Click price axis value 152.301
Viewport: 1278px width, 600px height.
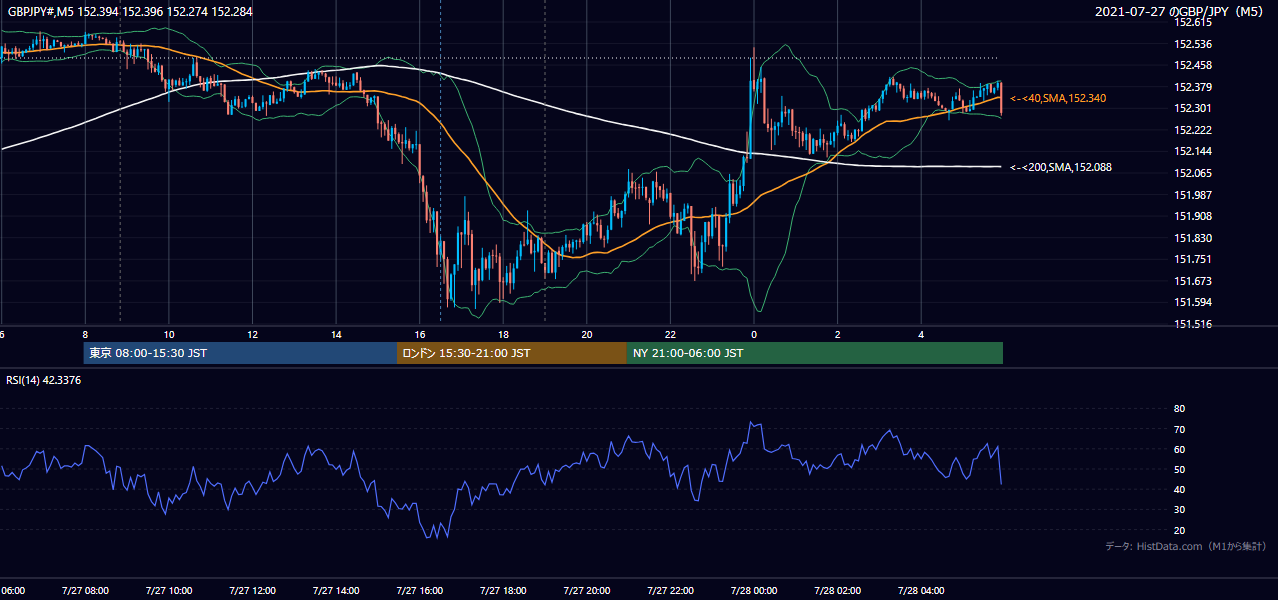(1192, 108)
